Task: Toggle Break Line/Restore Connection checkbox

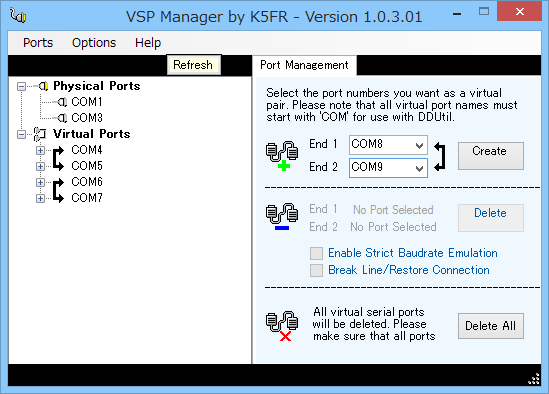Action: point(316,270)
